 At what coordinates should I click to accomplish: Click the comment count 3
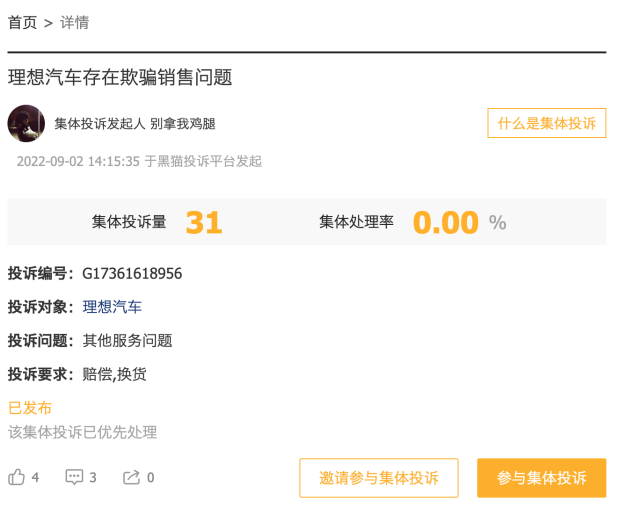pos(93,478)
